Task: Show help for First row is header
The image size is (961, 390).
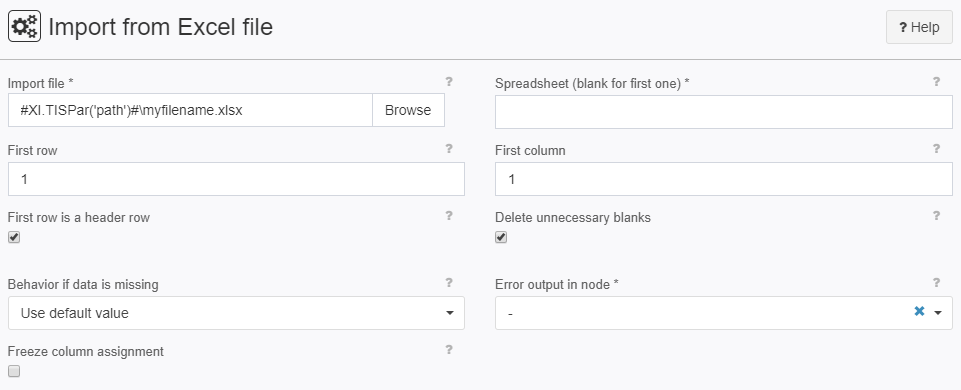Action: [x=449, y=215]
